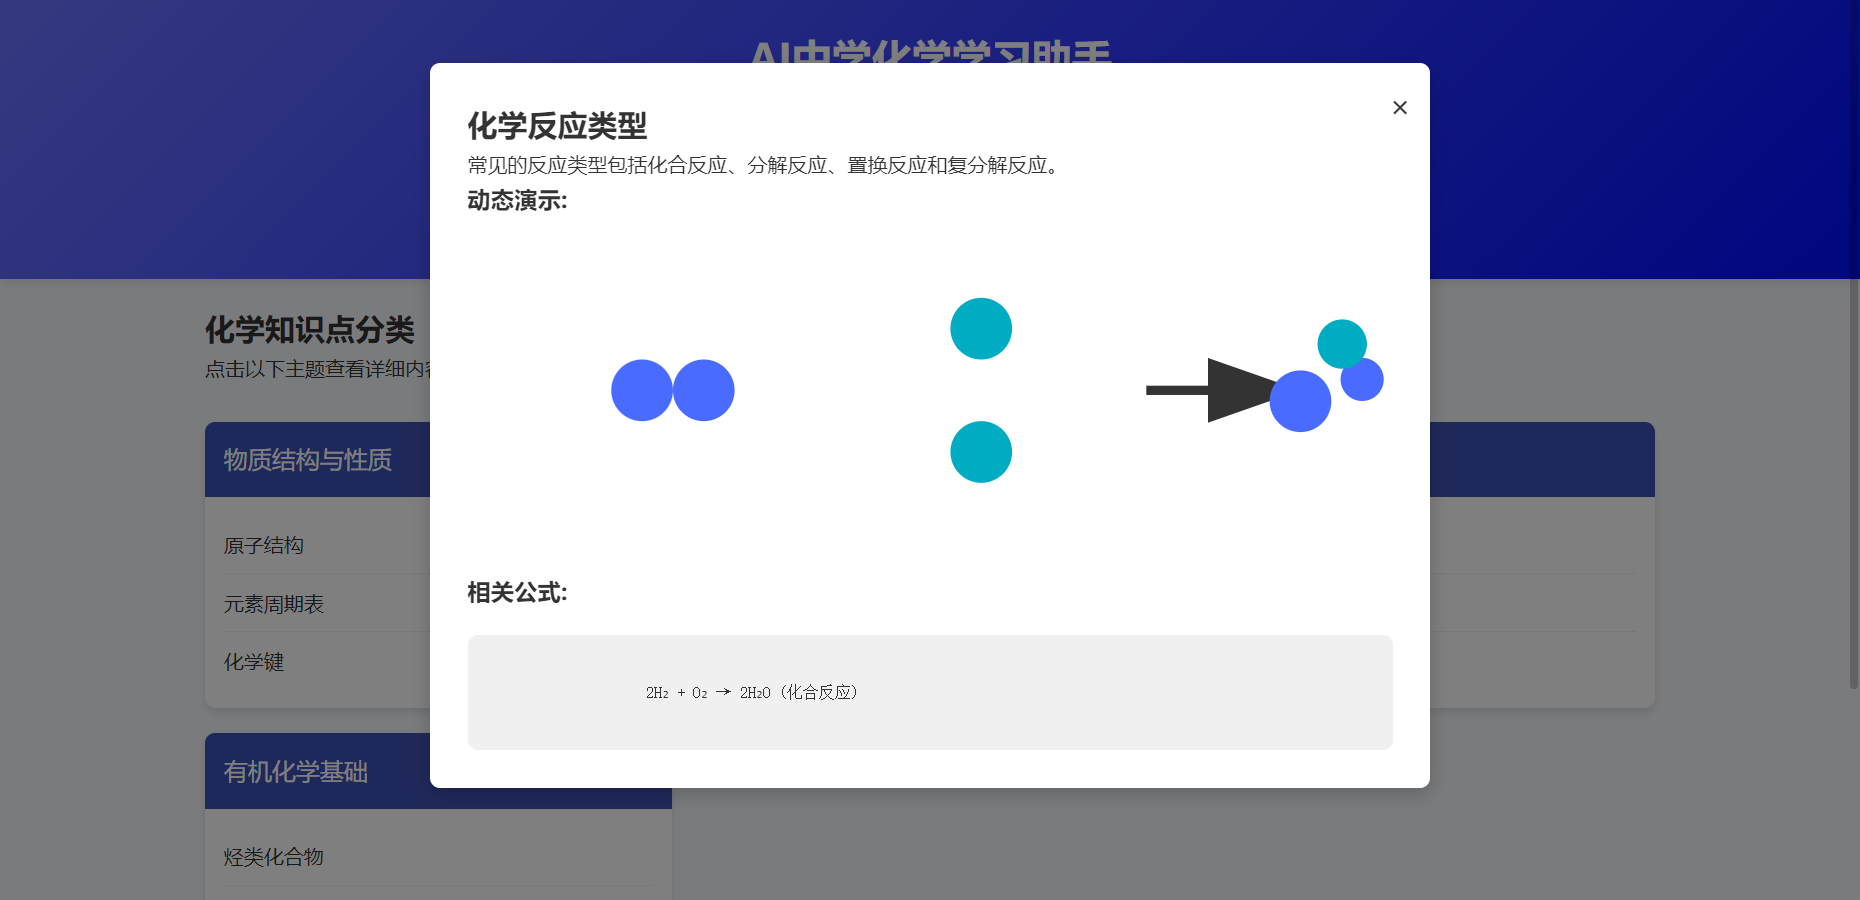This screenshot has height=900, width=1860.
Task: Select the upper standalone teal atom
Action: [x=981, y=329]
